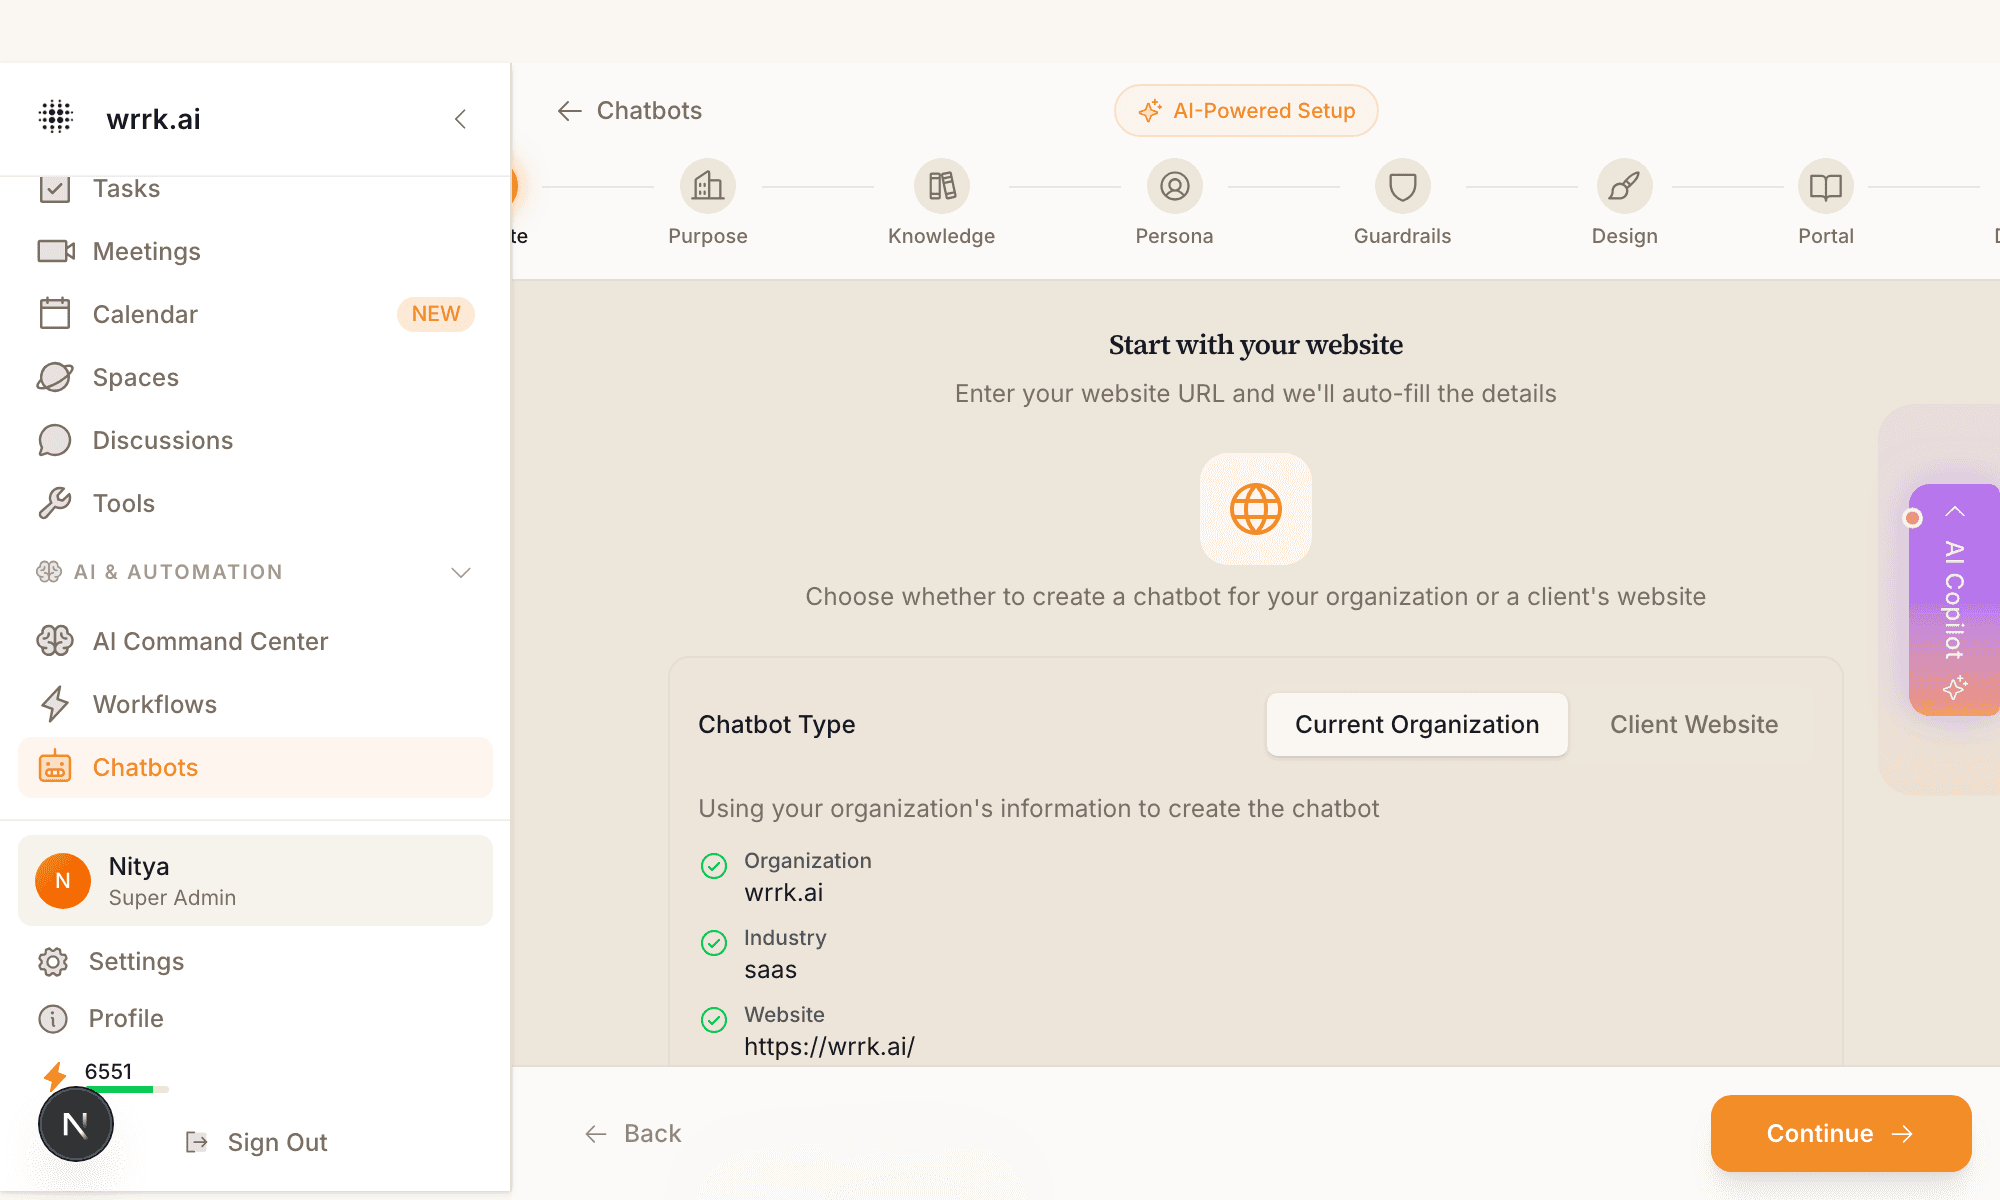The height and width of the screenshot is (1200, 2000).
Task: Open the Knowledge step icon
Action: 941,186
